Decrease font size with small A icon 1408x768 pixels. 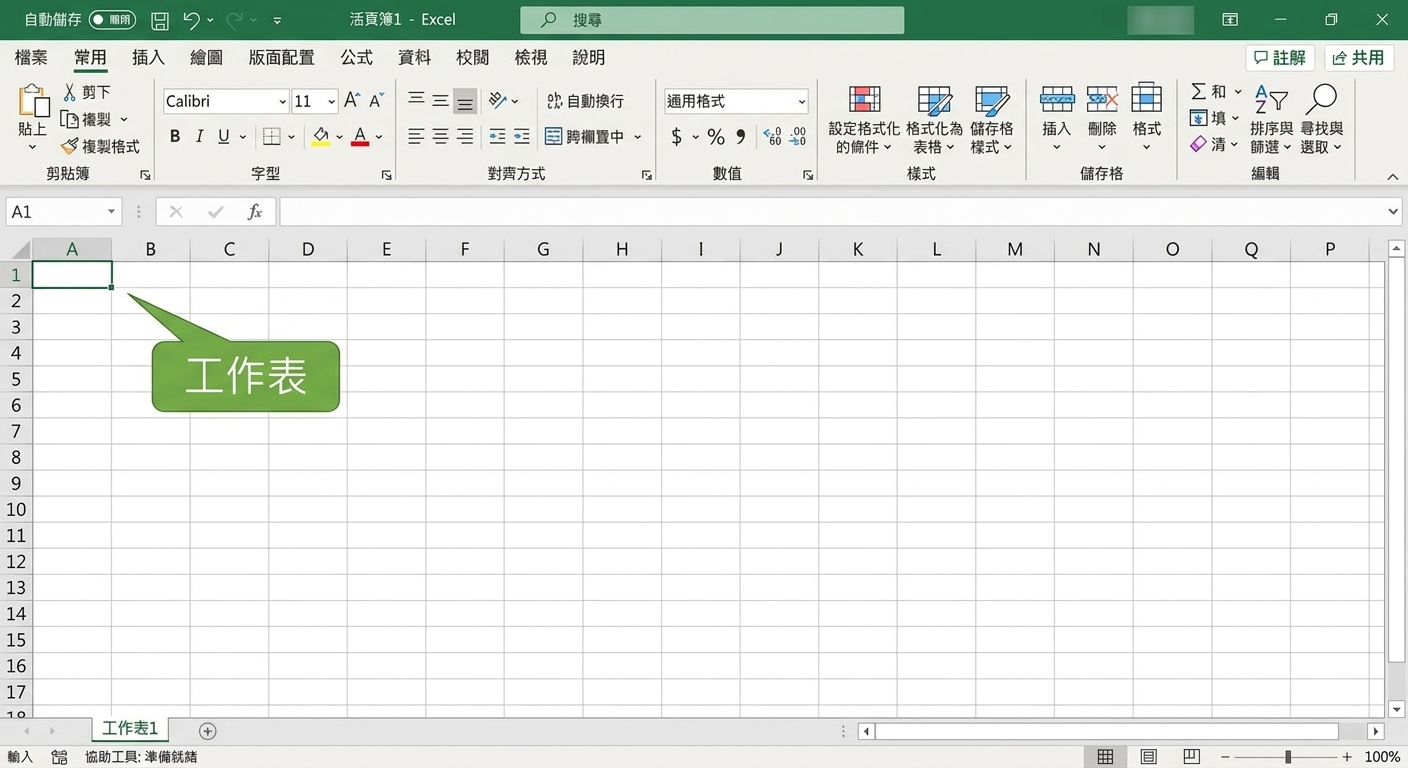pyautogui.click(x=377, y=101)
